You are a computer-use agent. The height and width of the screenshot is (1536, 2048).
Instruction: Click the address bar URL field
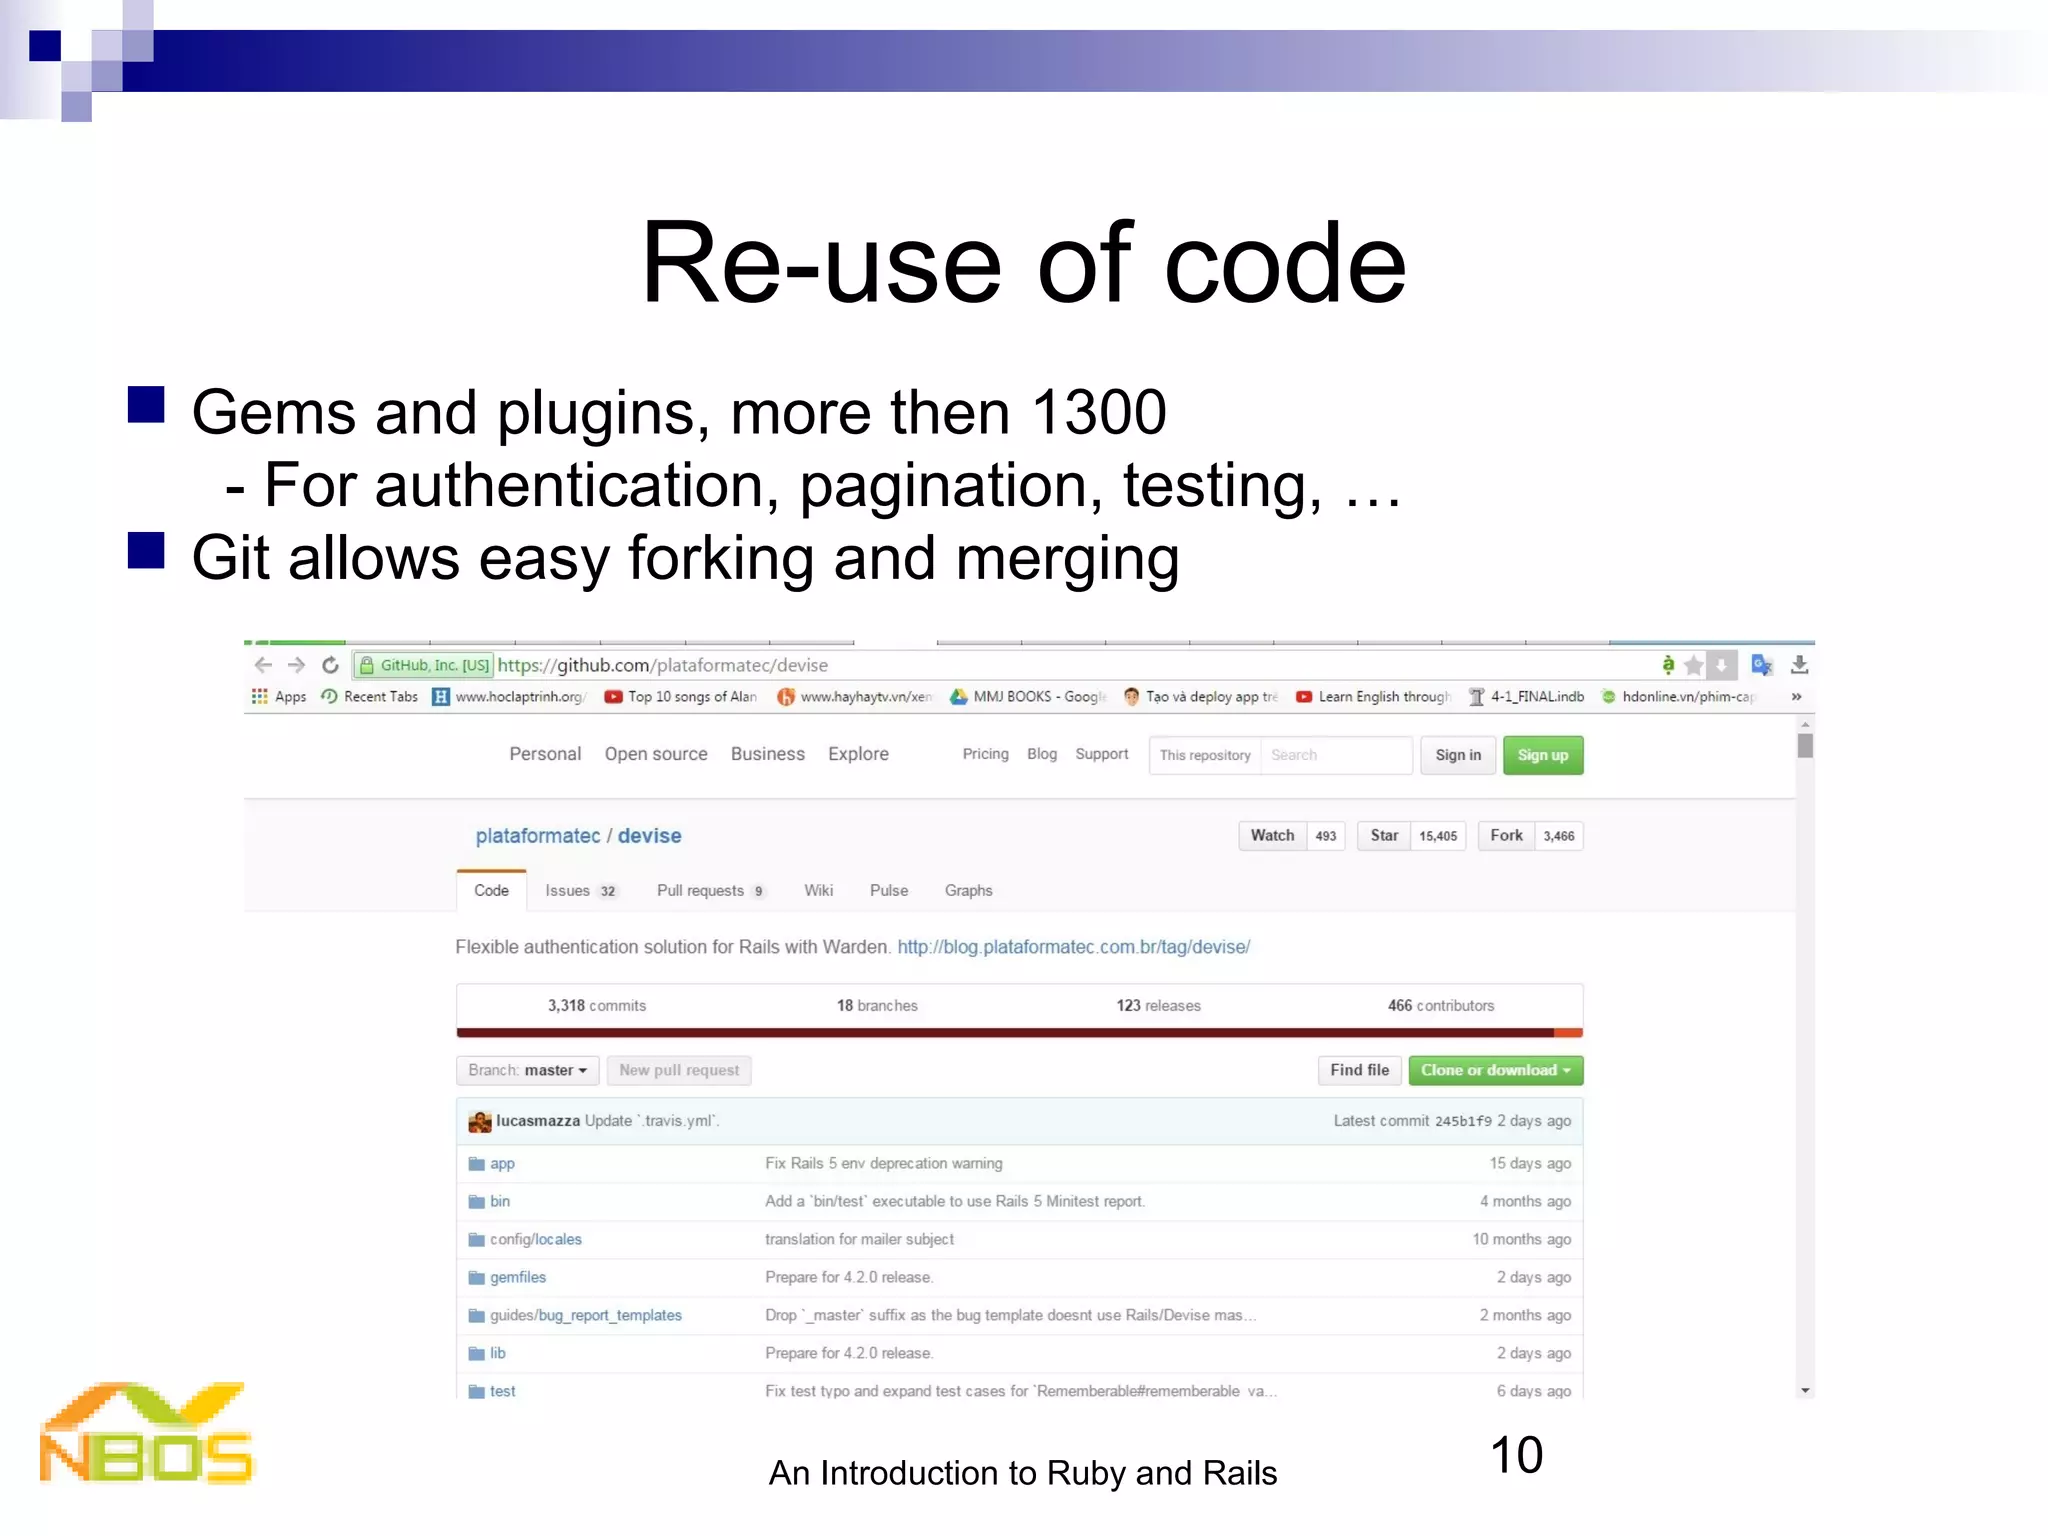click(1000, 665)
